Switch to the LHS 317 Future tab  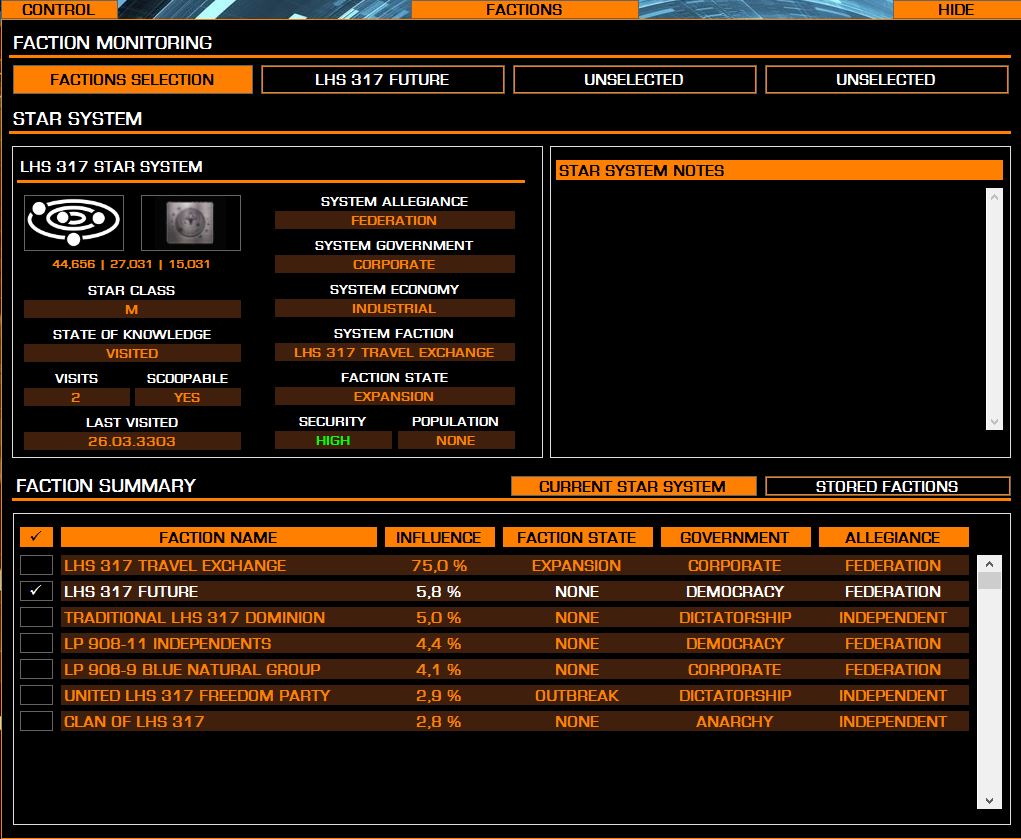(x=382, y=79)
